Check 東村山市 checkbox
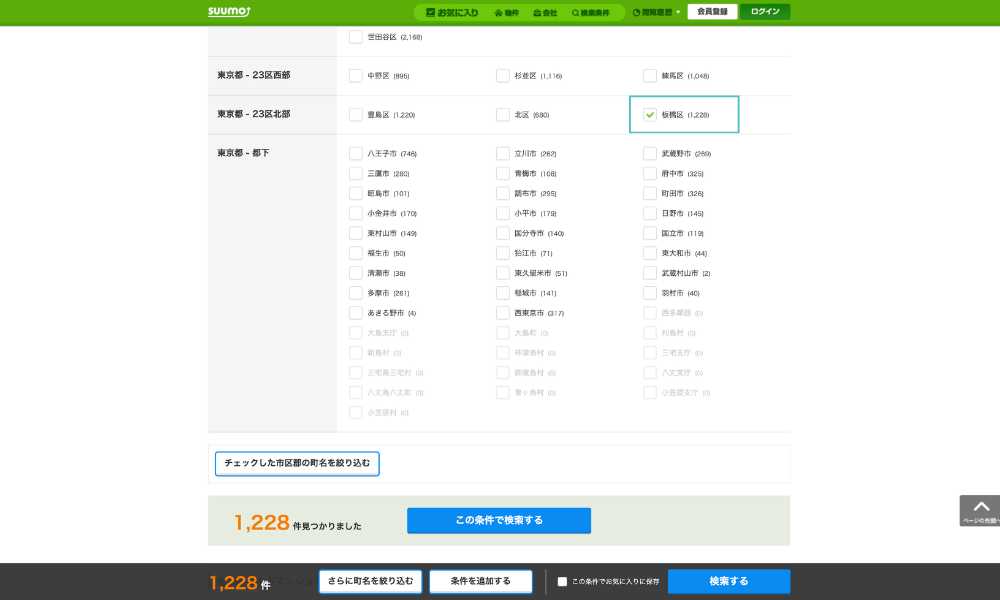This screenshot has width=1000, height=600. (356, 233)
